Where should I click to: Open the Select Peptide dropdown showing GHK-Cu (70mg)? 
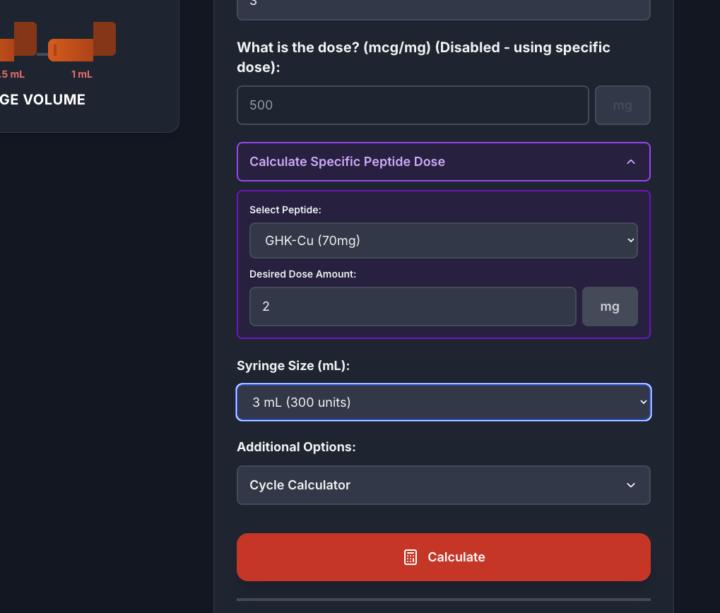click(x=442, y=241)
